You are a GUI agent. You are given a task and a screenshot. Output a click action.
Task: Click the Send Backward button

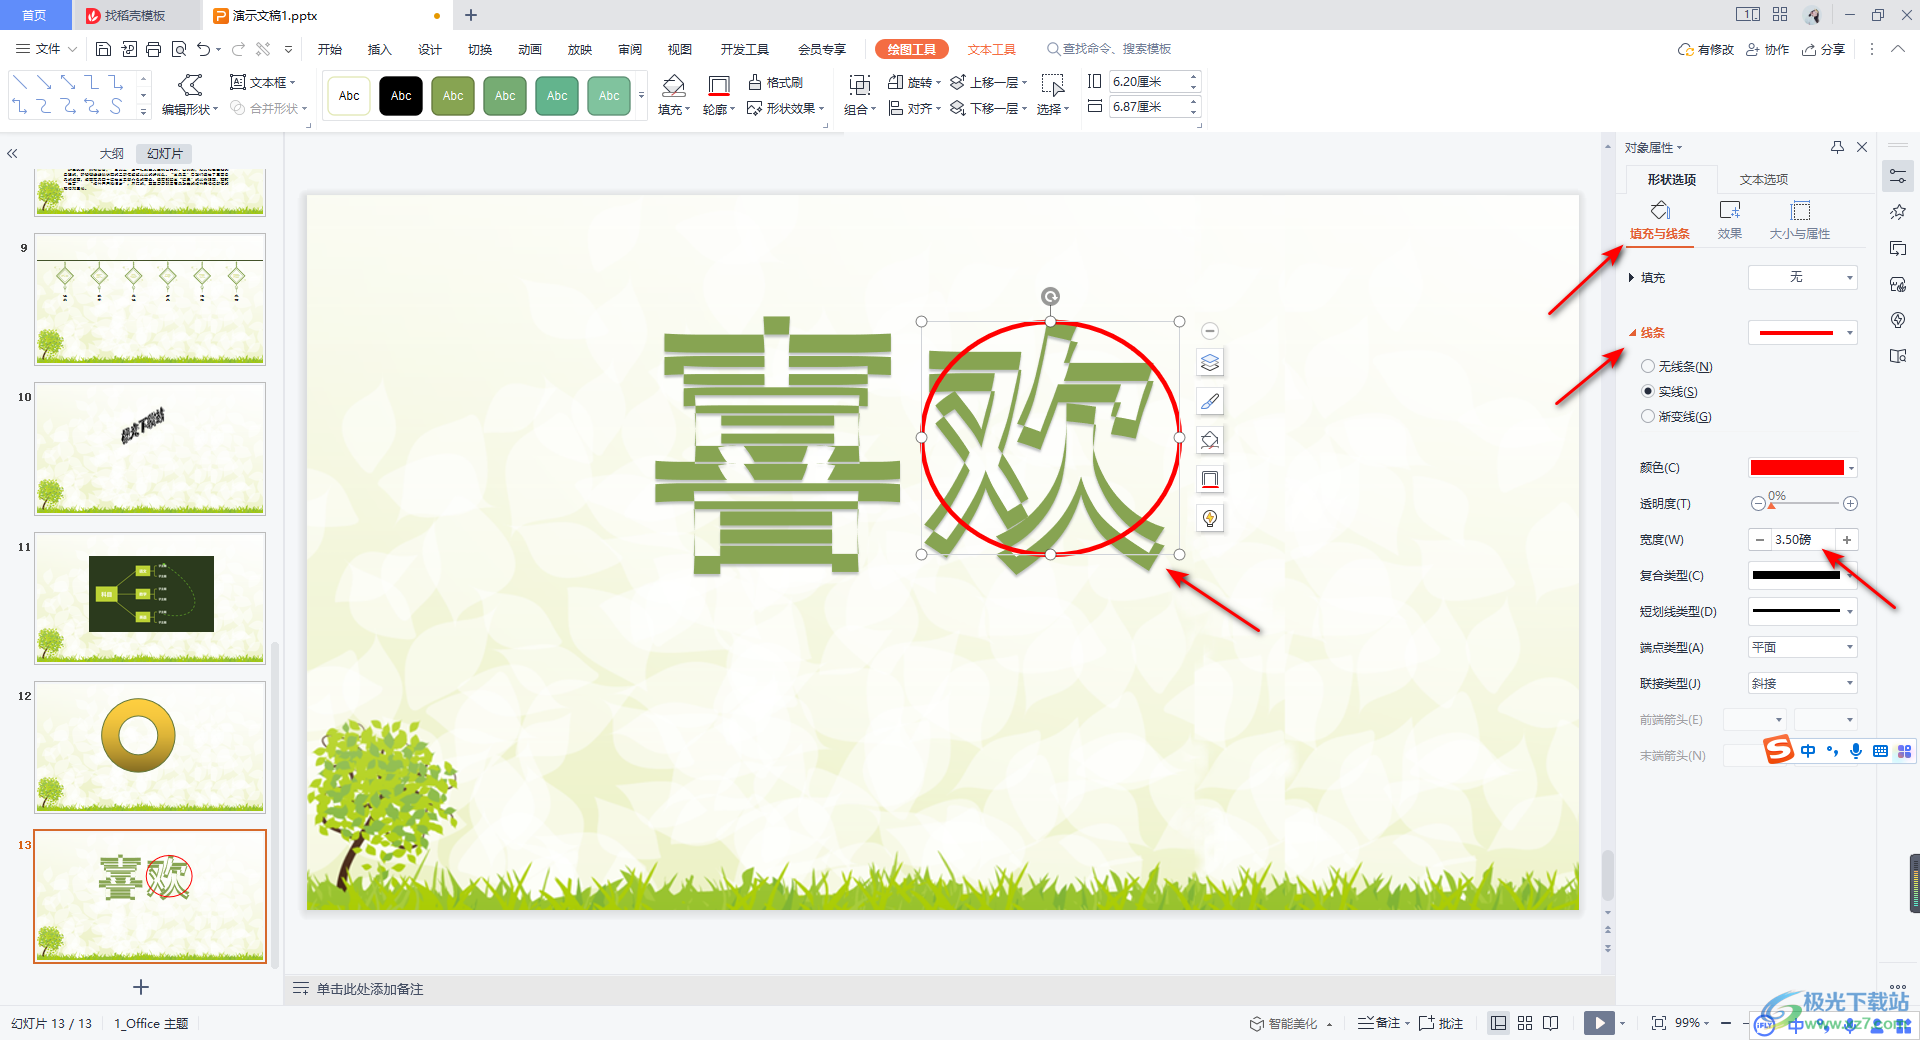(988, 108)
